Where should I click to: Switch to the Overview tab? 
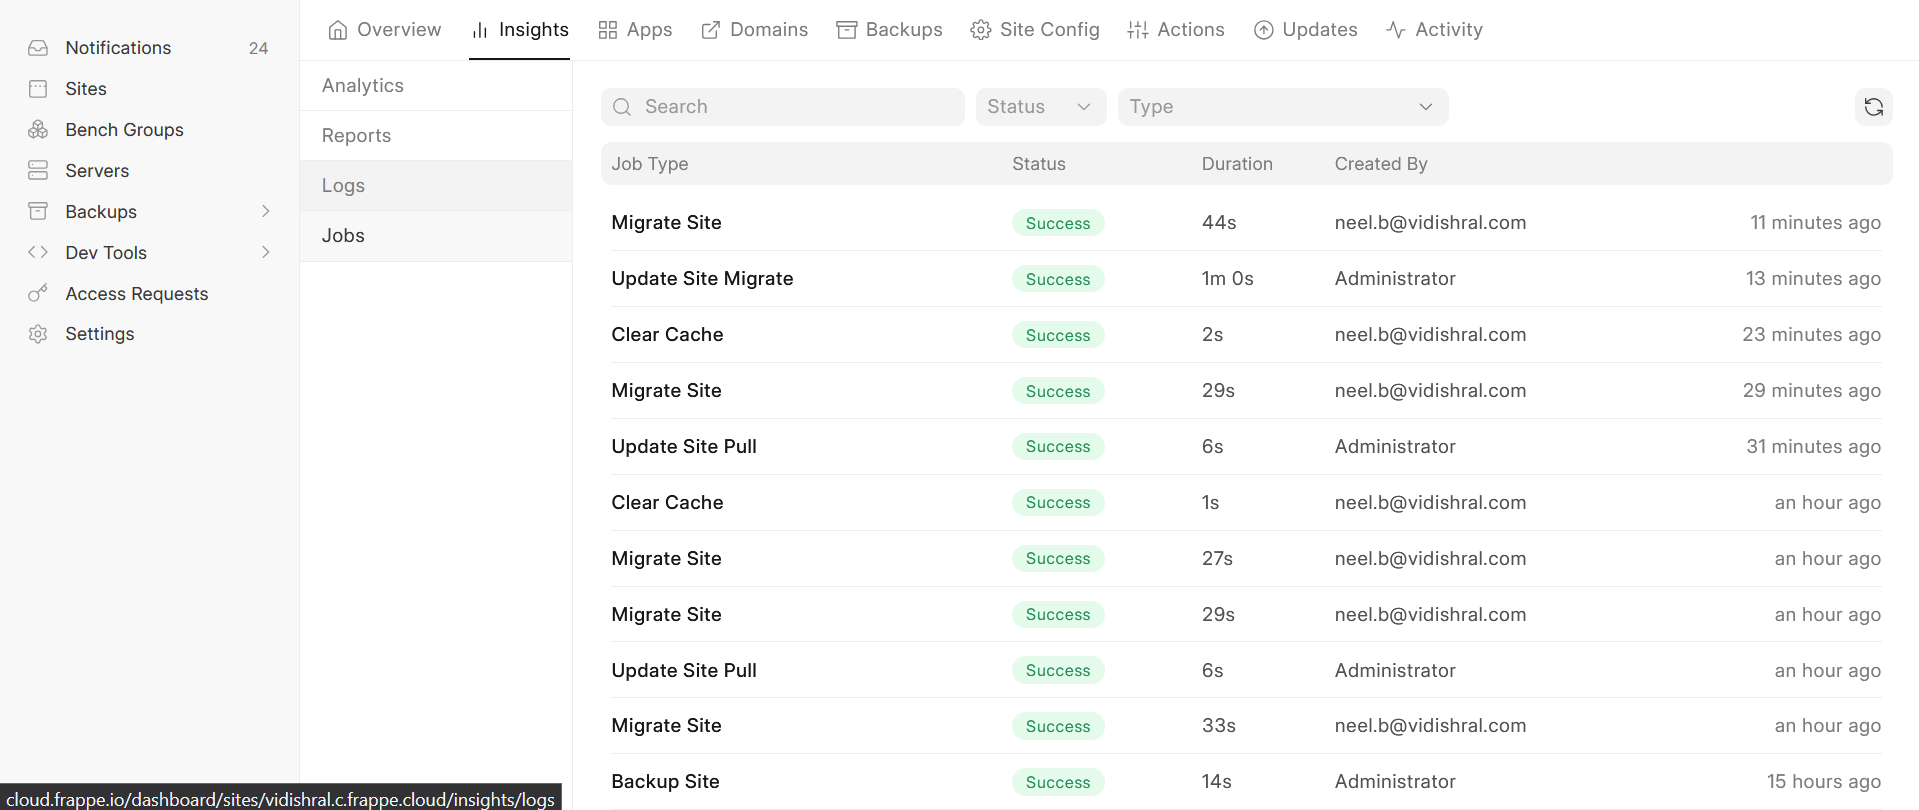point(385,30)
